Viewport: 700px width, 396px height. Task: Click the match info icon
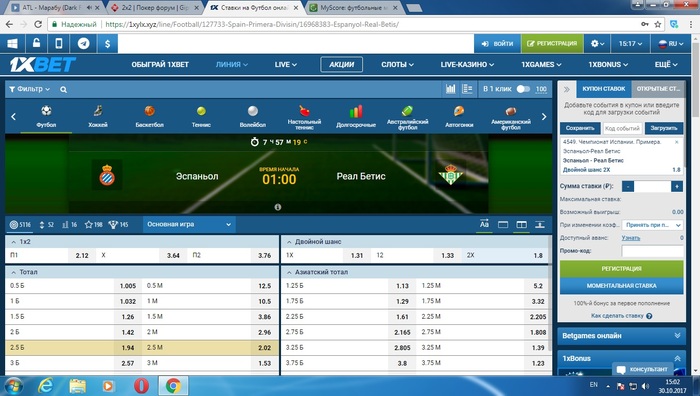coord(278,207)
